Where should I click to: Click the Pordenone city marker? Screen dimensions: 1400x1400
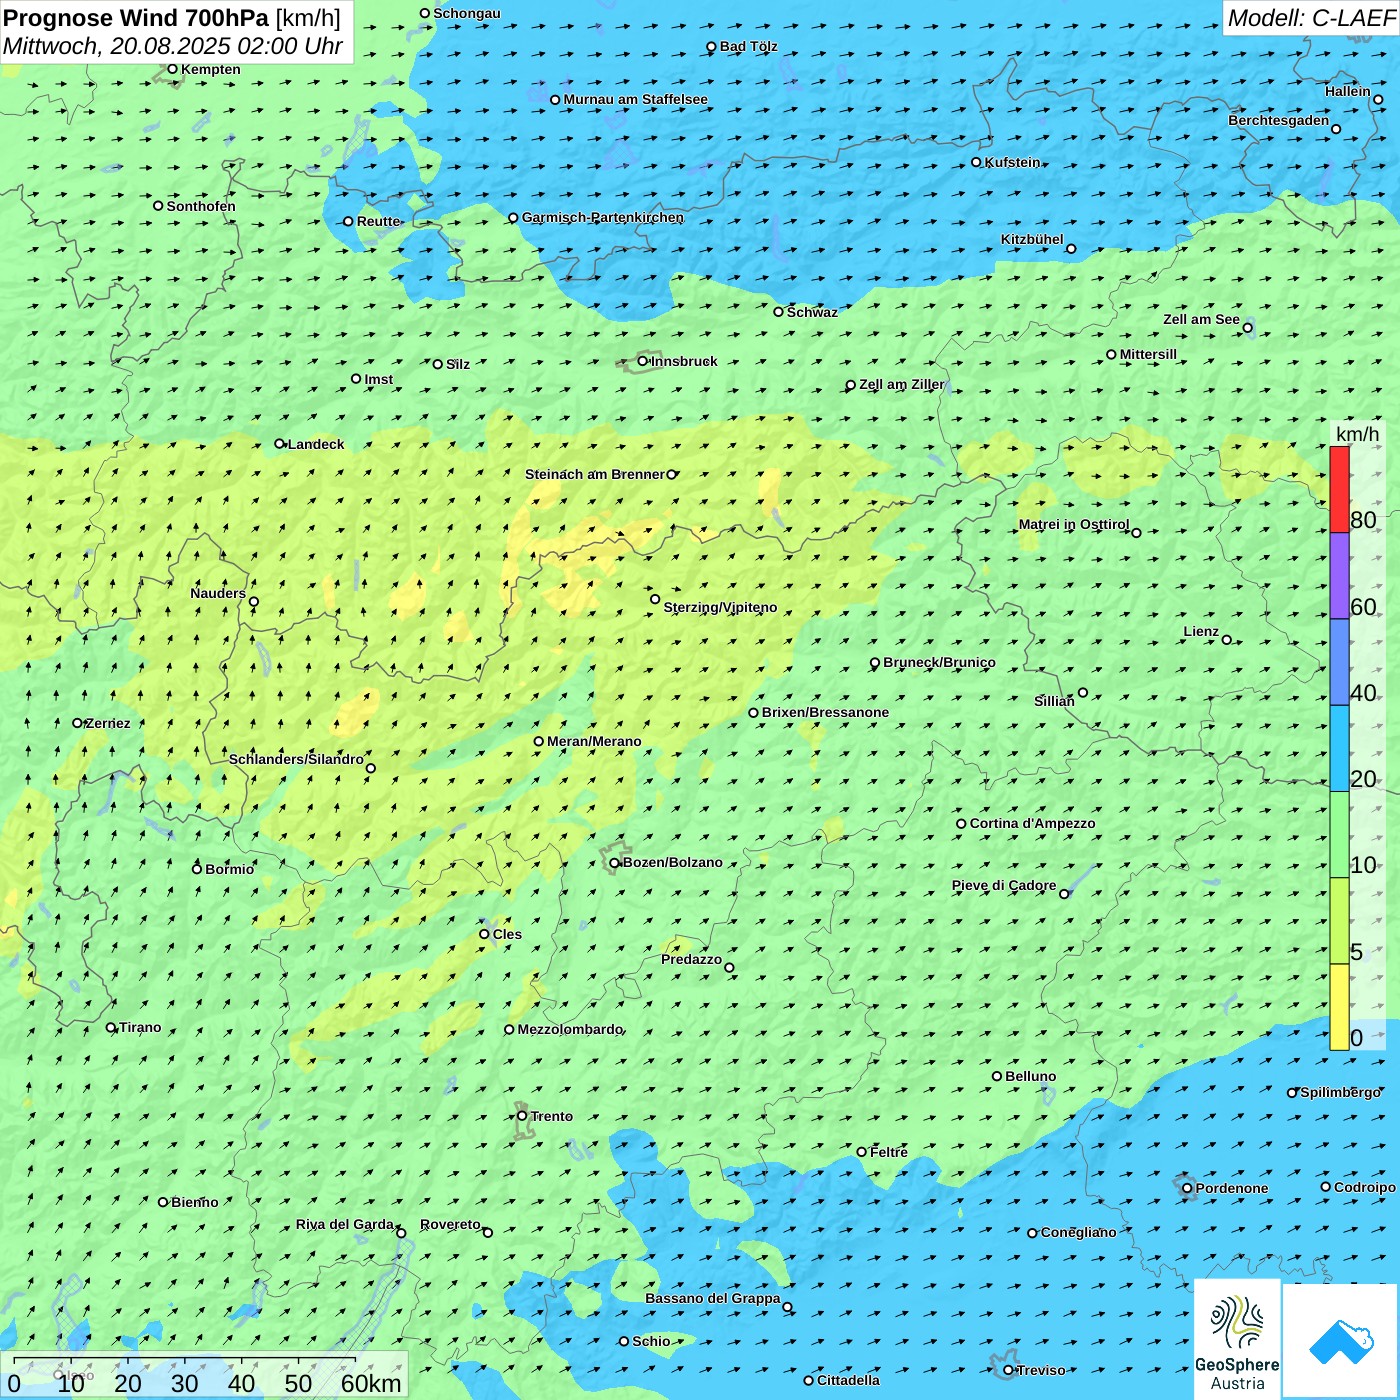pos(1187,1188)
